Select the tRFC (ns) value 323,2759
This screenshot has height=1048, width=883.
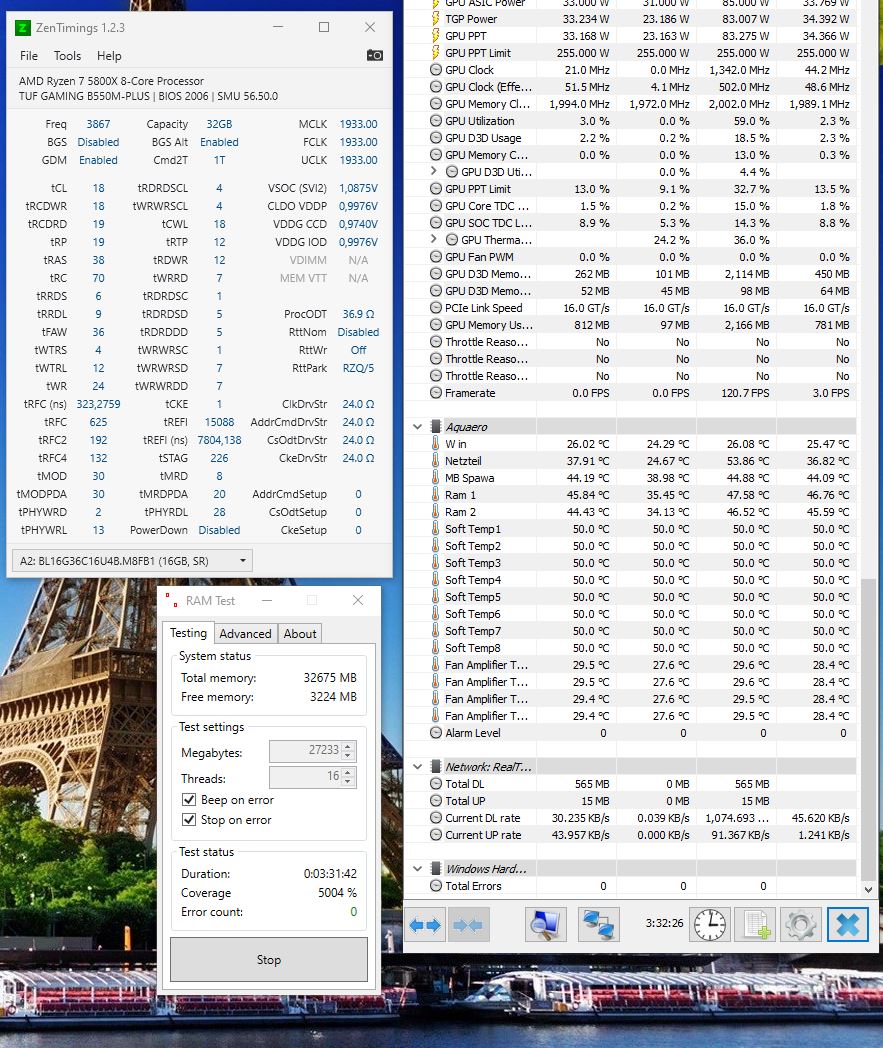click(98, 404)
